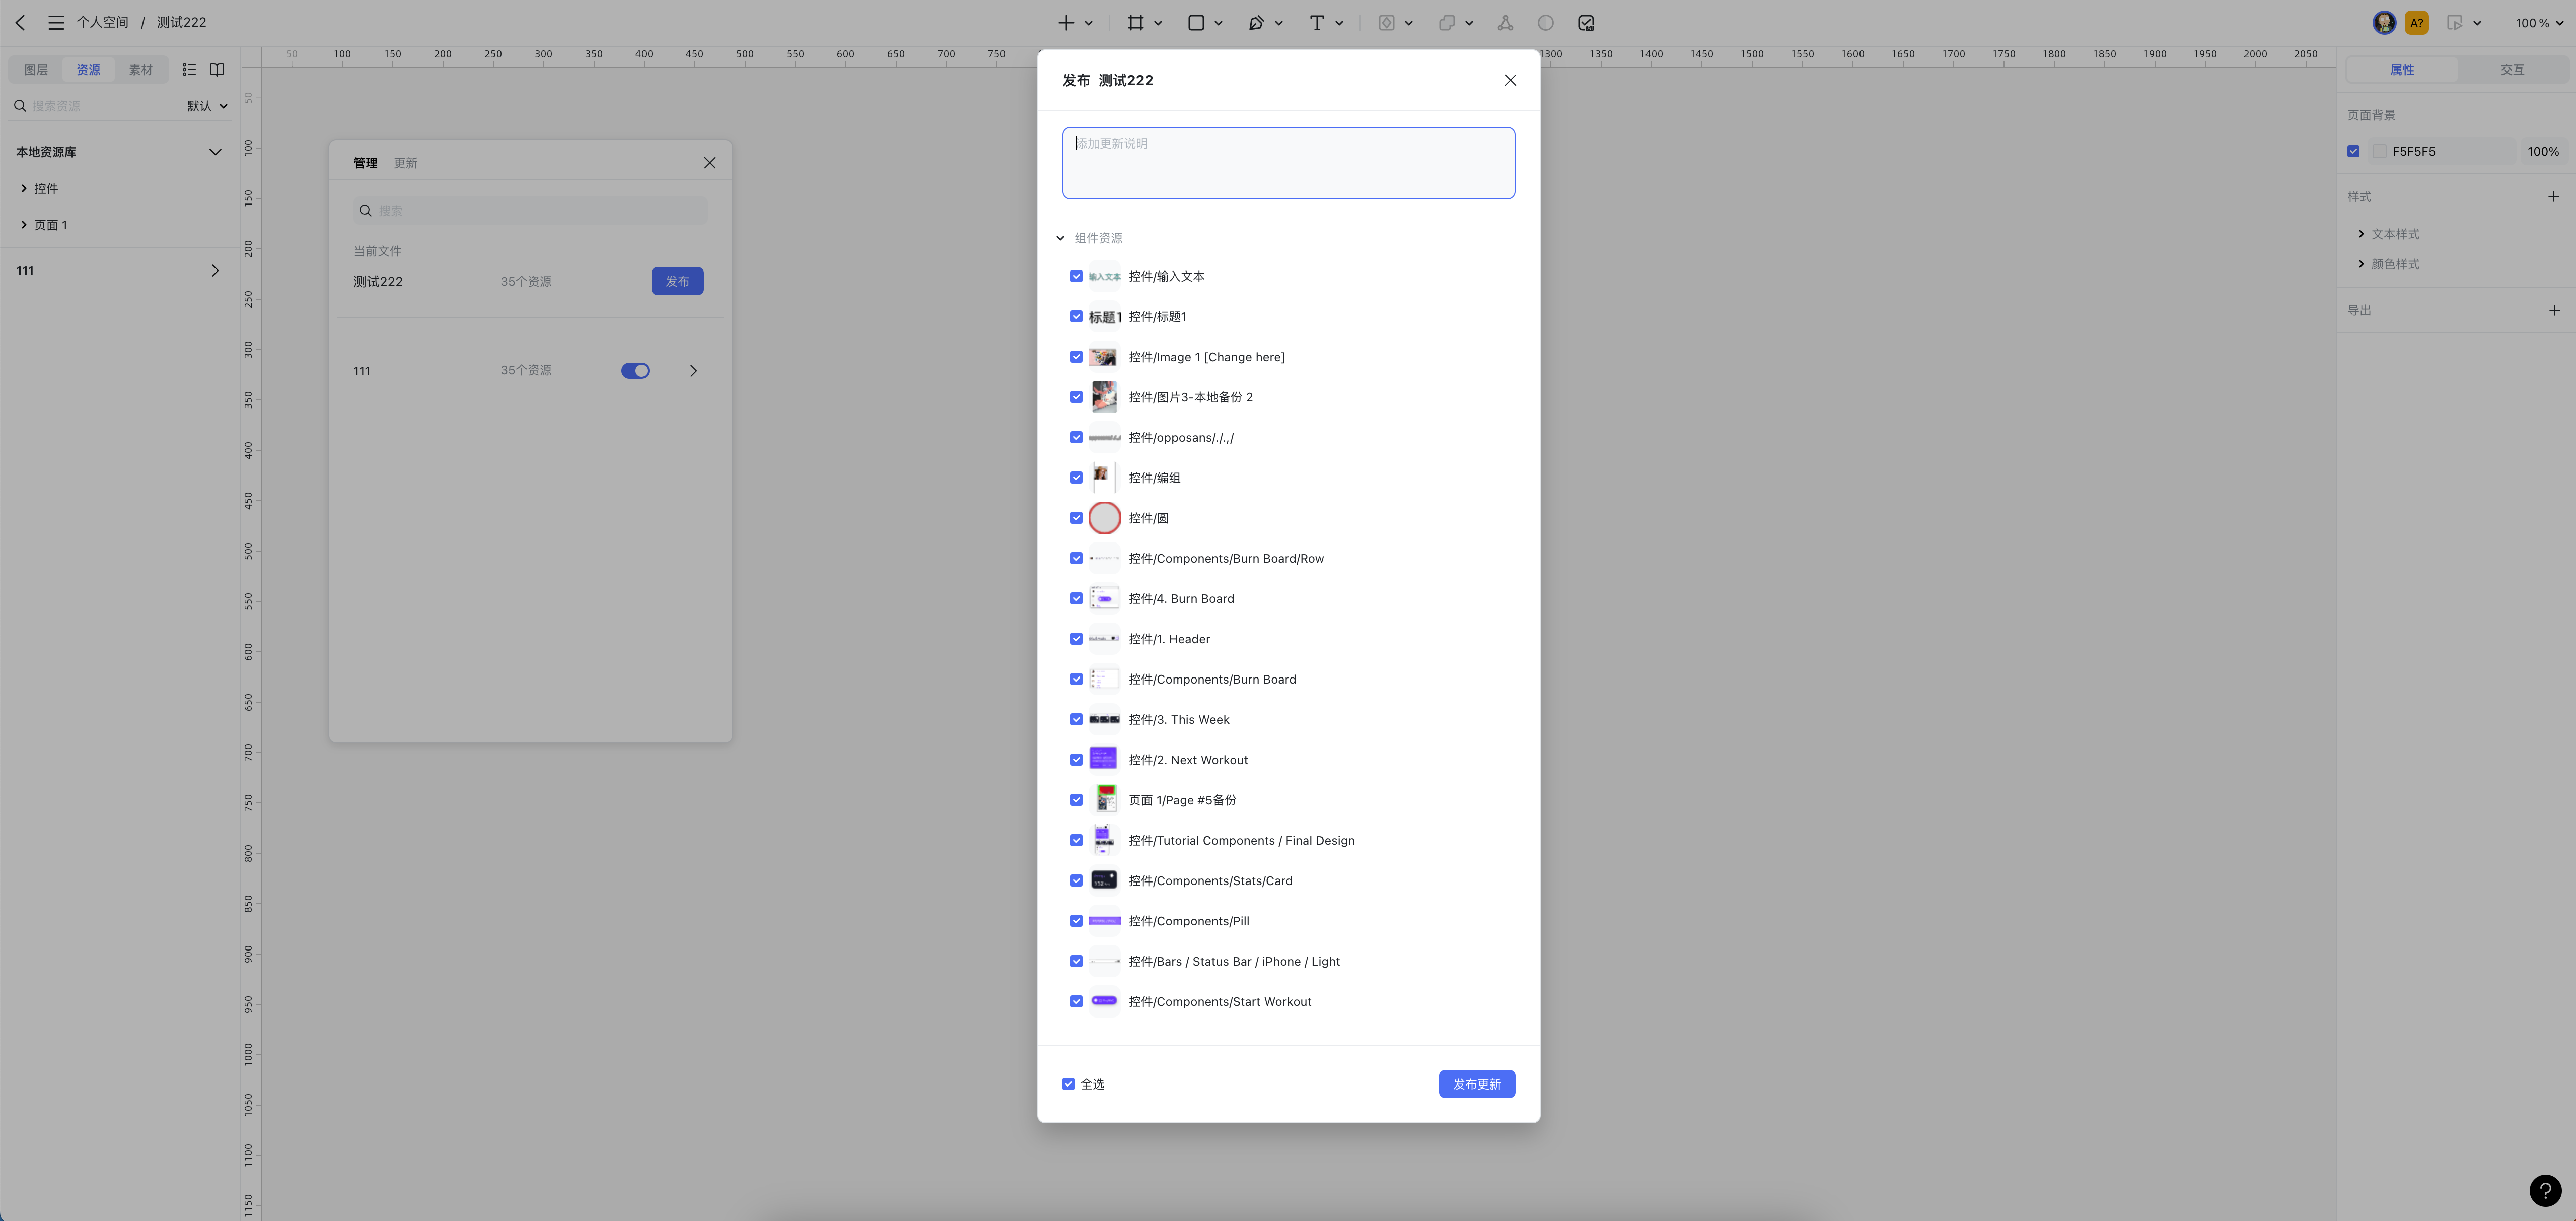Screen dimensions: 2576x1221
Task: Switch resource panel to list view
Action: coord(189,69)
